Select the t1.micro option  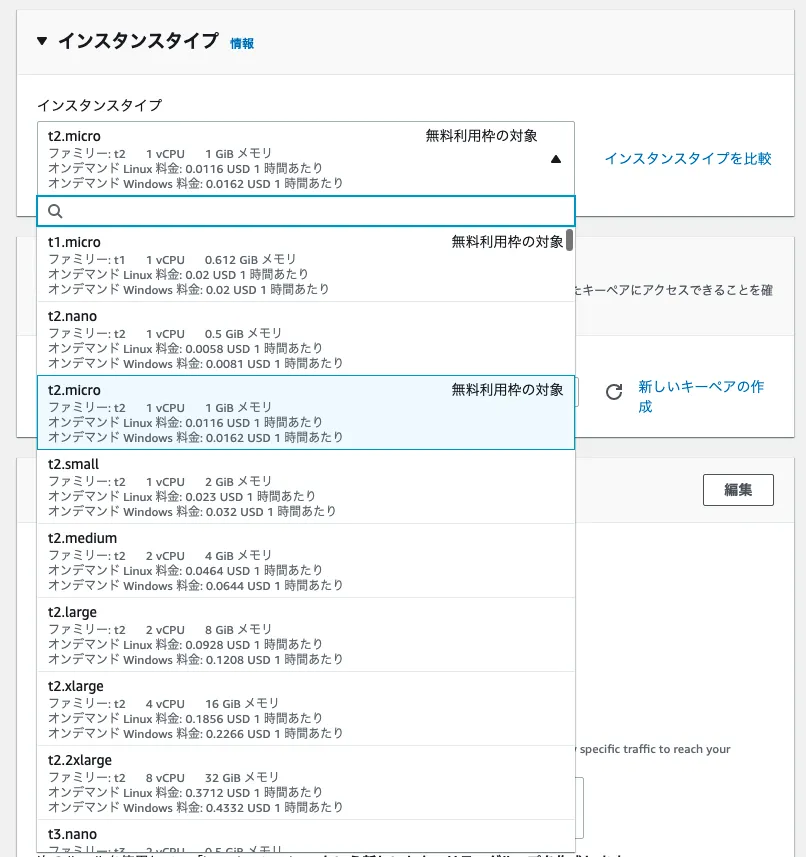(x=306, y=265)
